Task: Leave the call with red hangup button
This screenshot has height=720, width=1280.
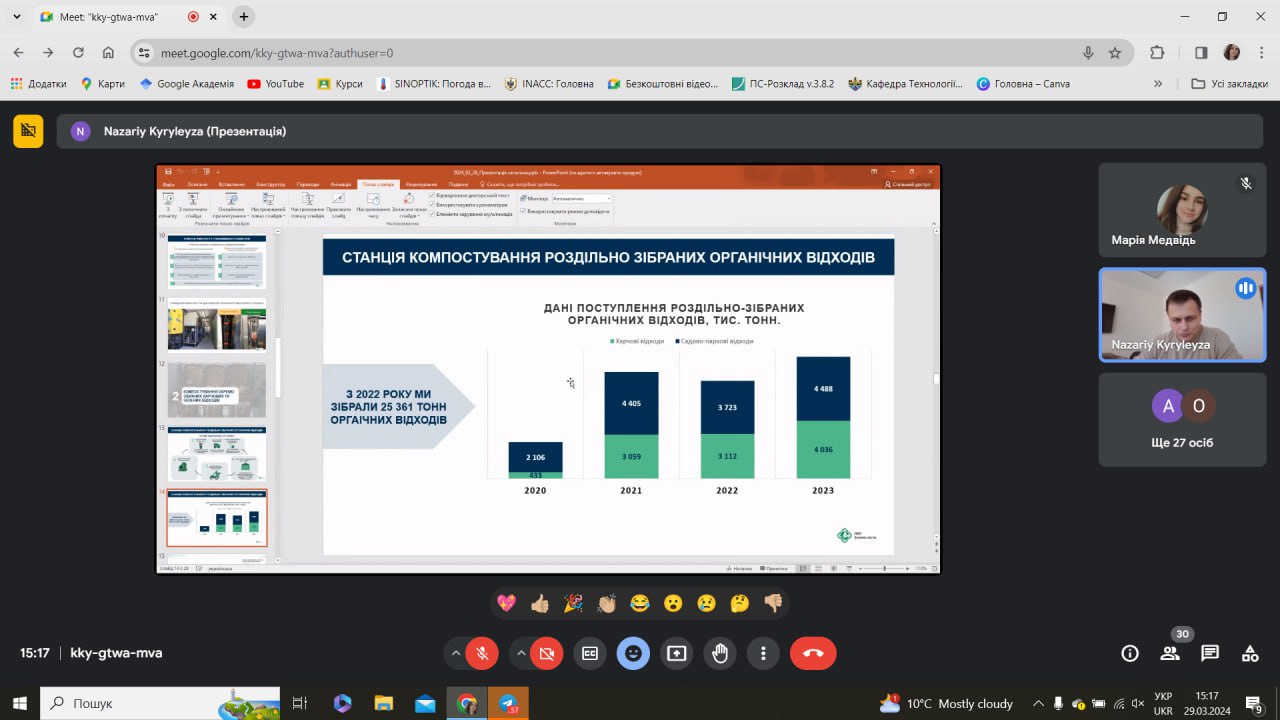Action: pyautogui.click(x=813, y=653)
